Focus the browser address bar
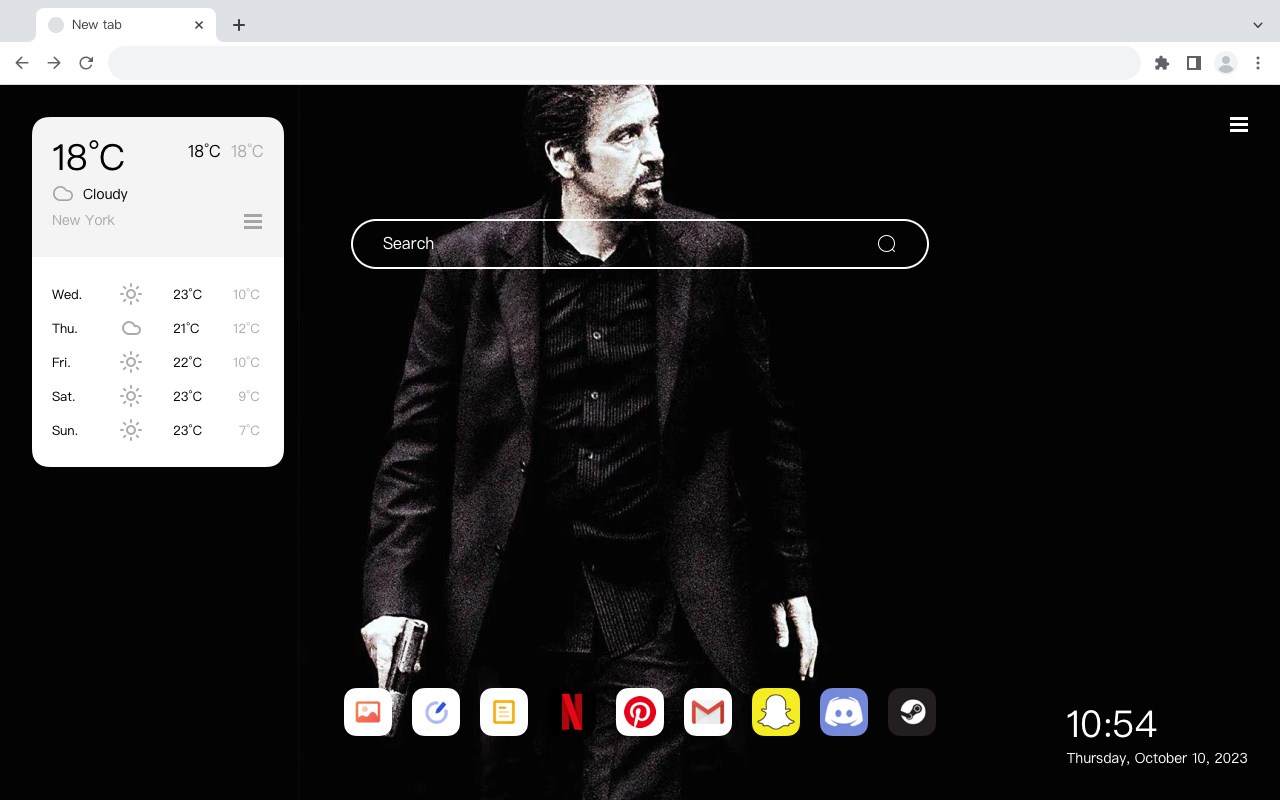 (x=624, y=63)
